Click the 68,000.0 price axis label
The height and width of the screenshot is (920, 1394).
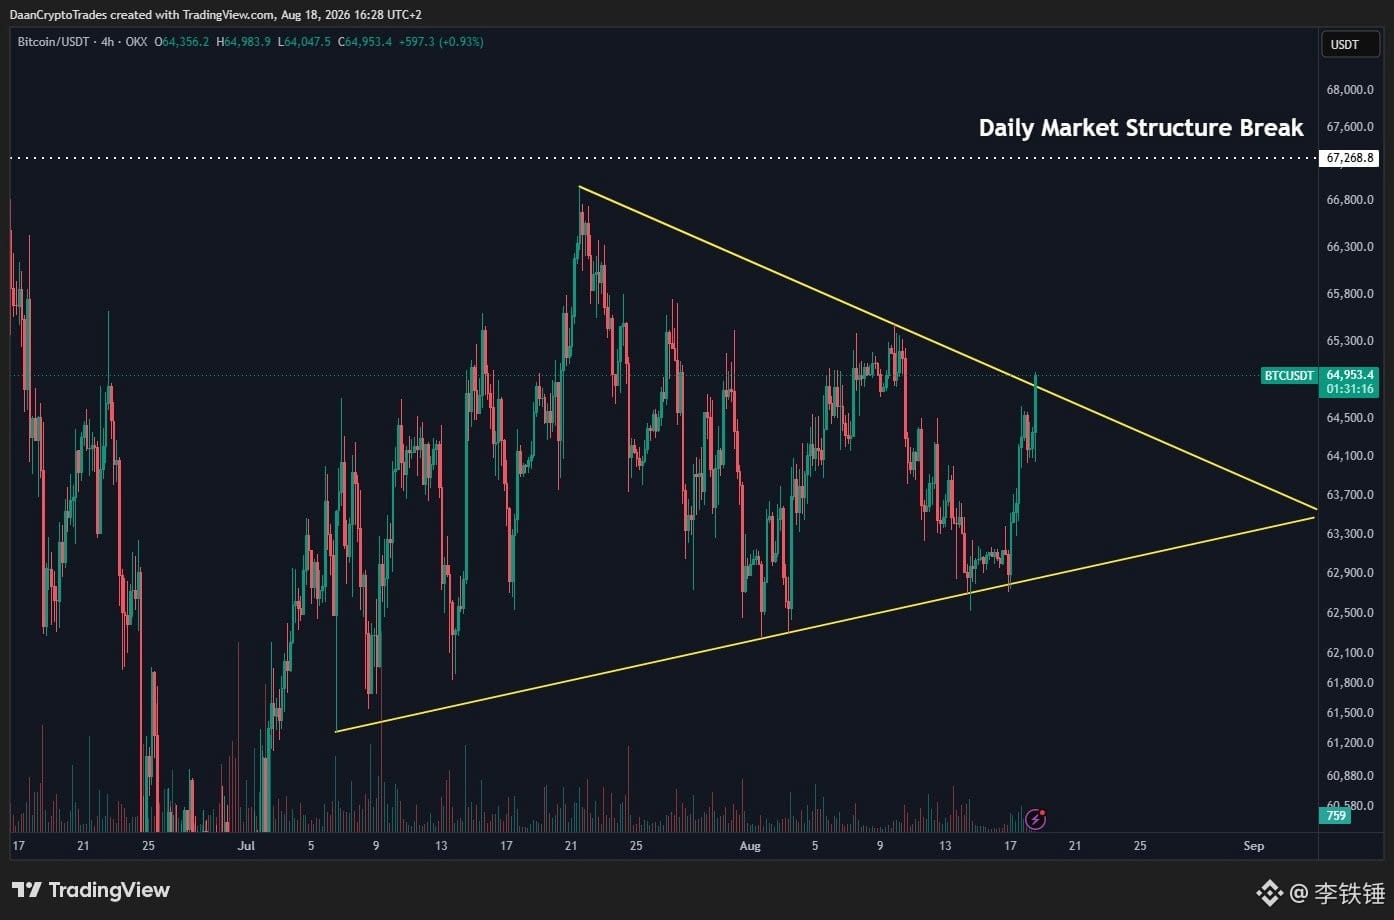(x=1350, y=90)
